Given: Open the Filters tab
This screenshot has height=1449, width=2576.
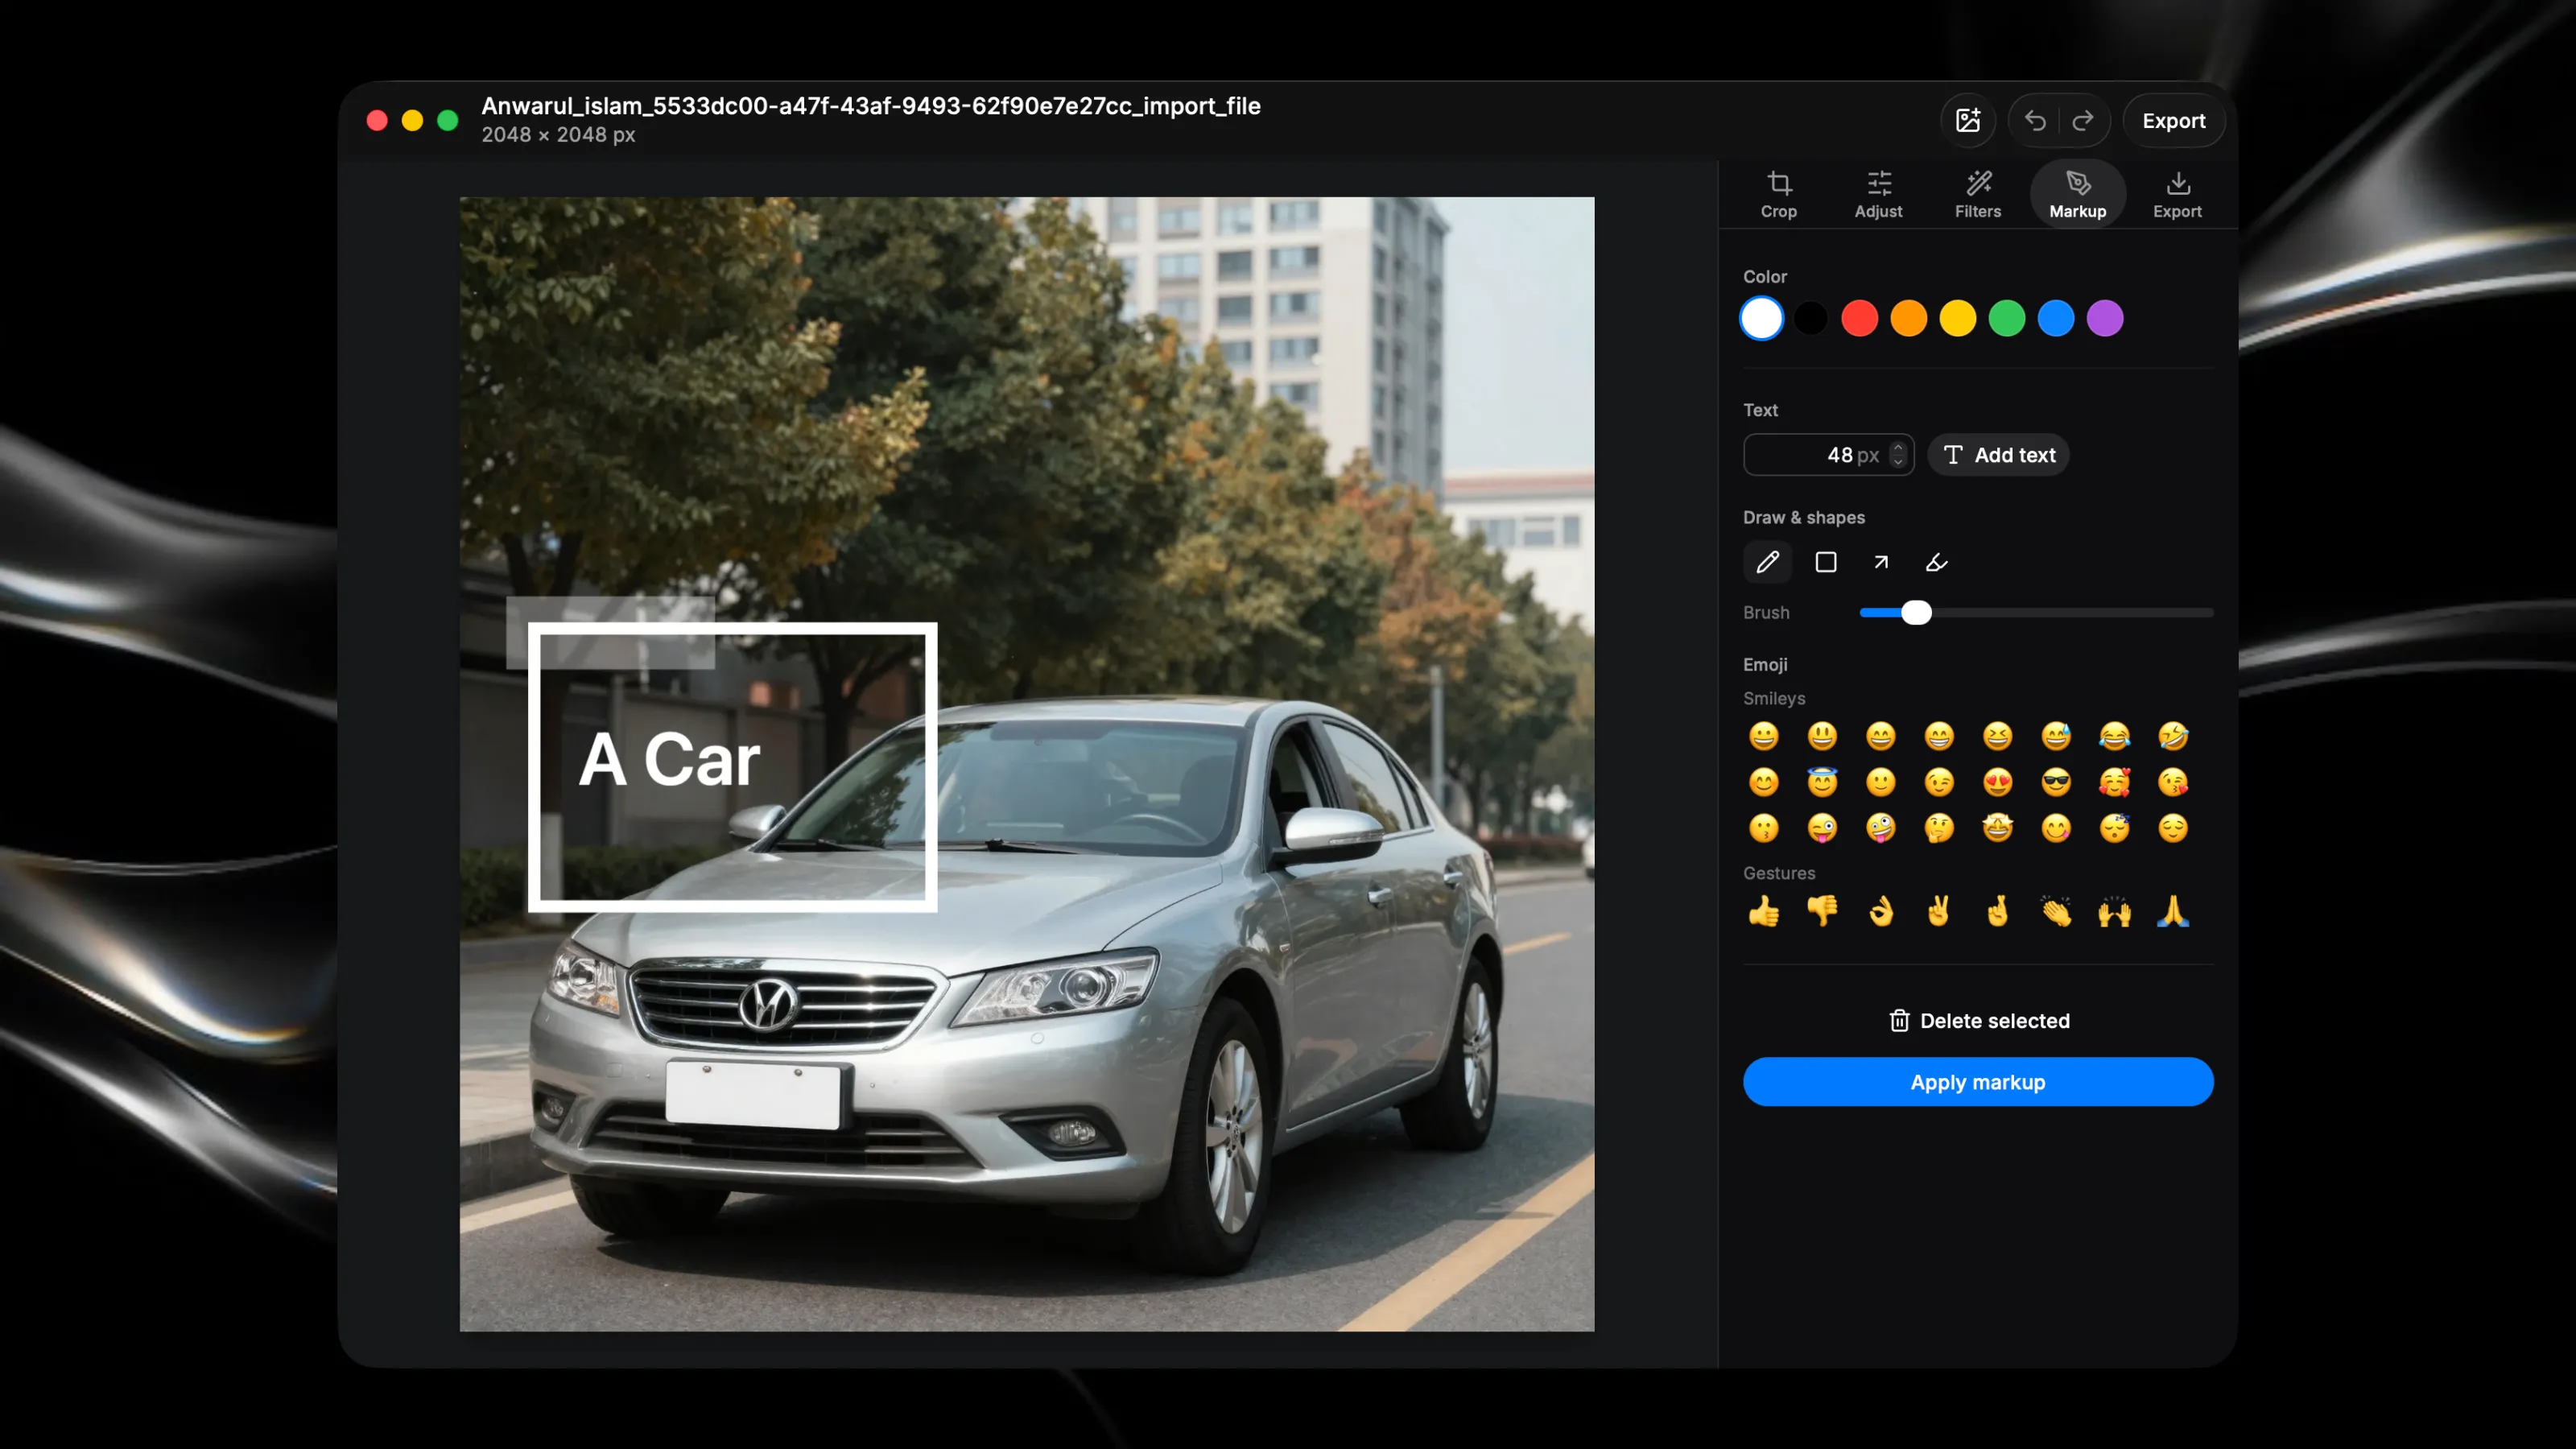Looking at the screenshot, I should [x=1977, y=194].
